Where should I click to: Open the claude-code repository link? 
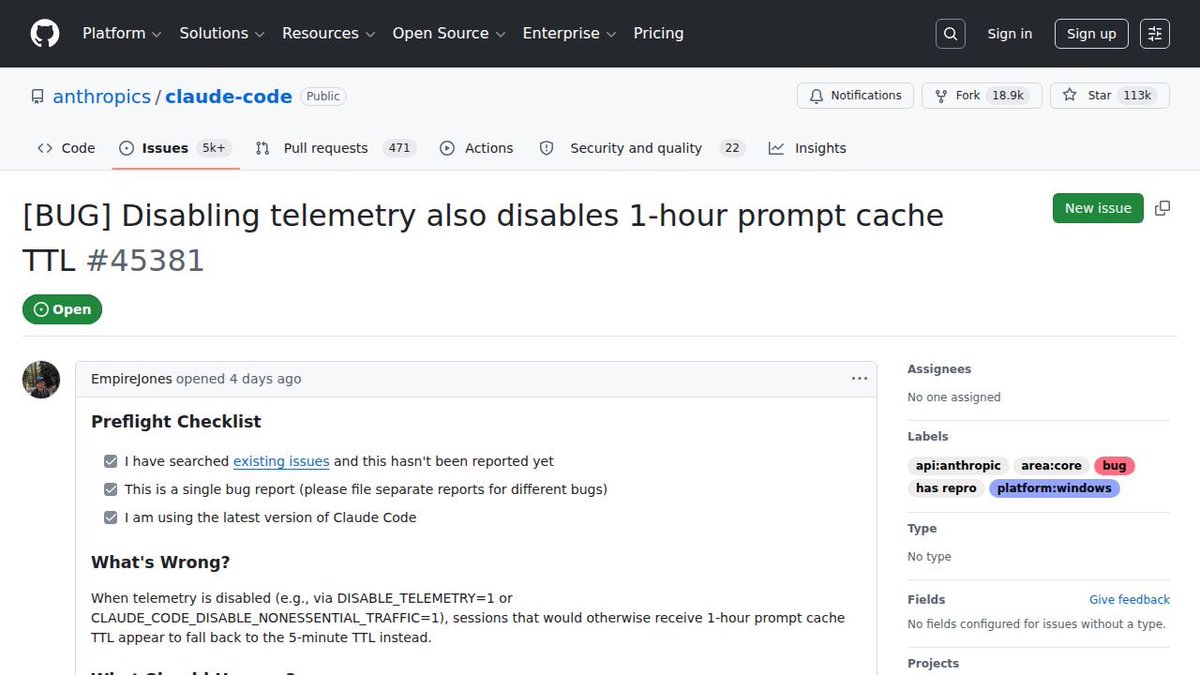(x=228, y=97)
